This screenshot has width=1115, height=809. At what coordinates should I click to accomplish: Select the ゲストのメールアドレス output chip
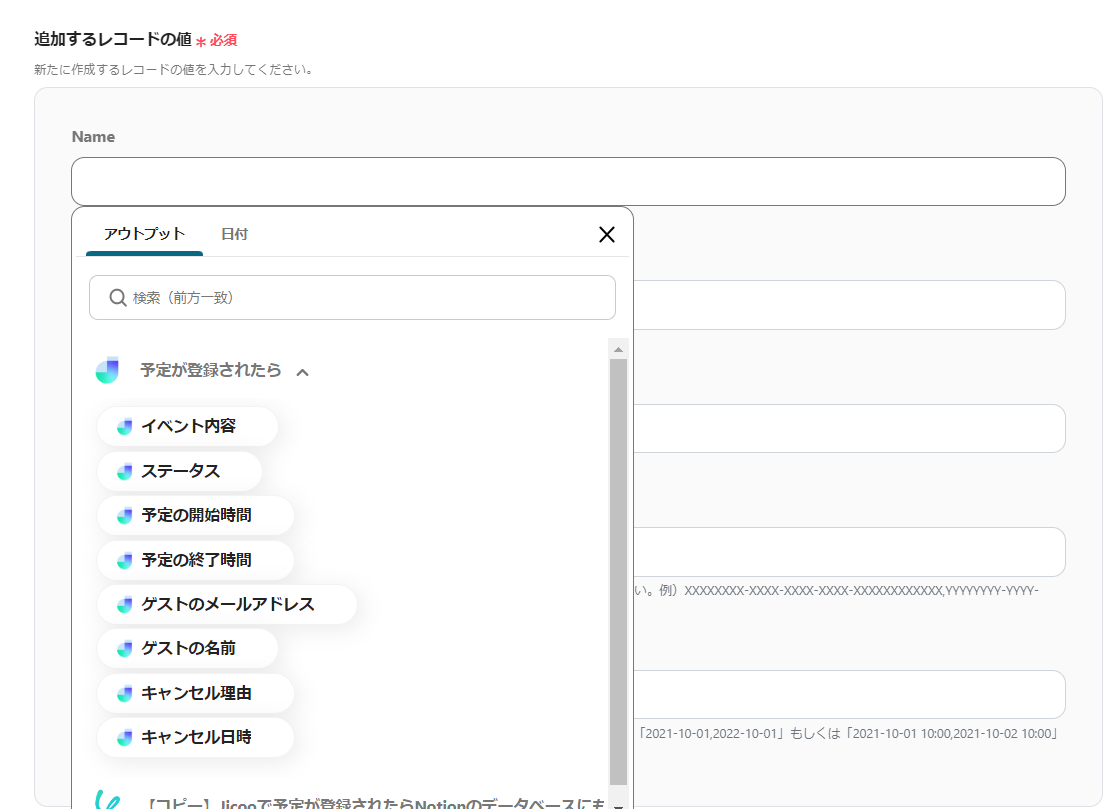click(x=227, y=604)
